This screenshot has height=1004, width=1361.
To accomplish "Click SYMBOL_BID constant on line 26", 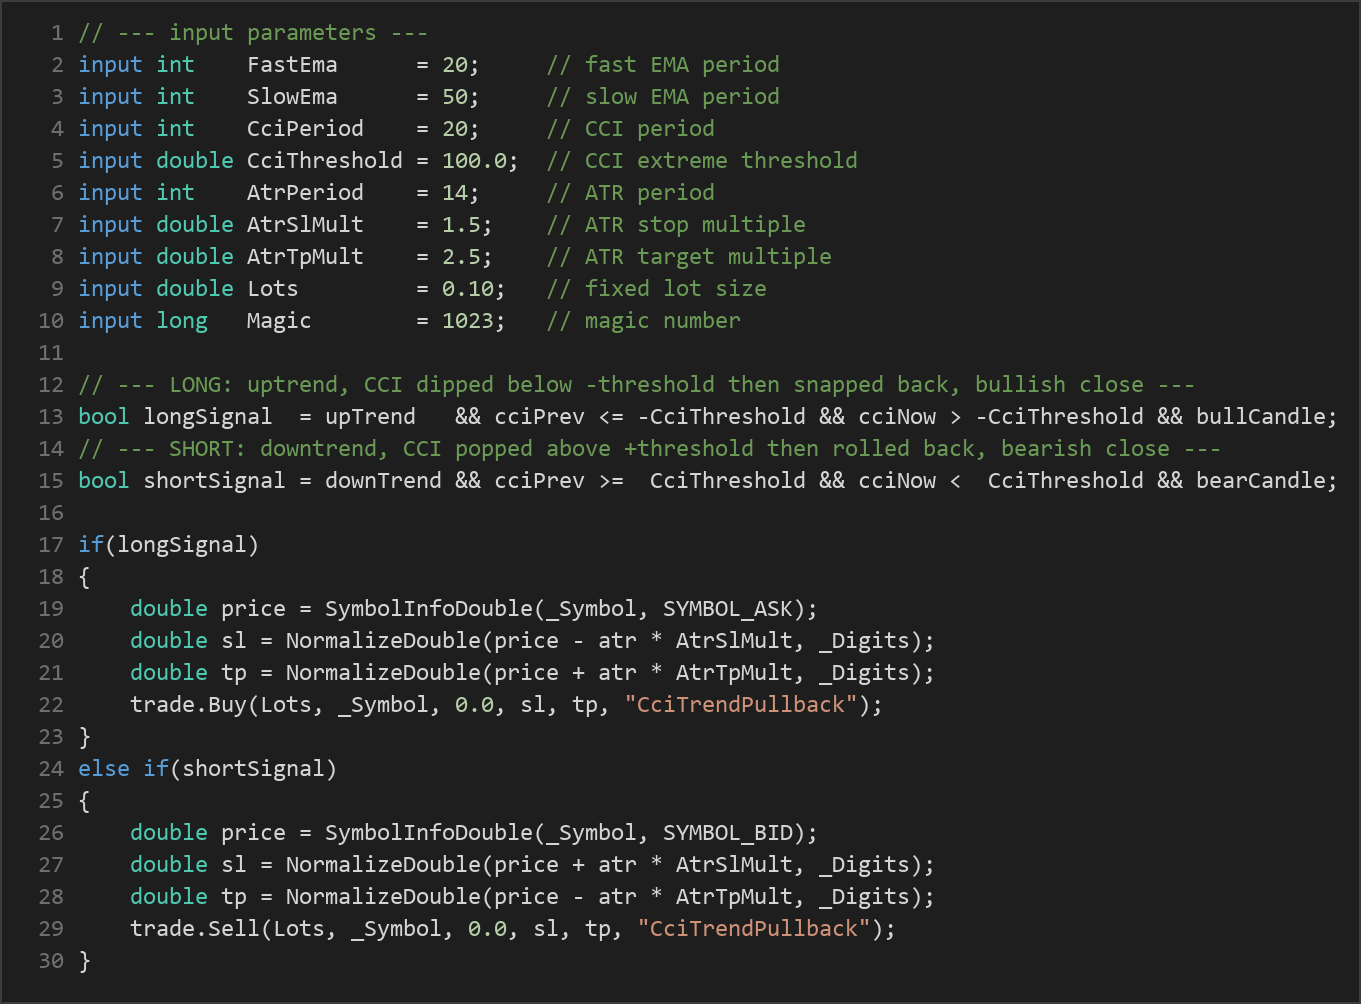I will click(728, 832).
